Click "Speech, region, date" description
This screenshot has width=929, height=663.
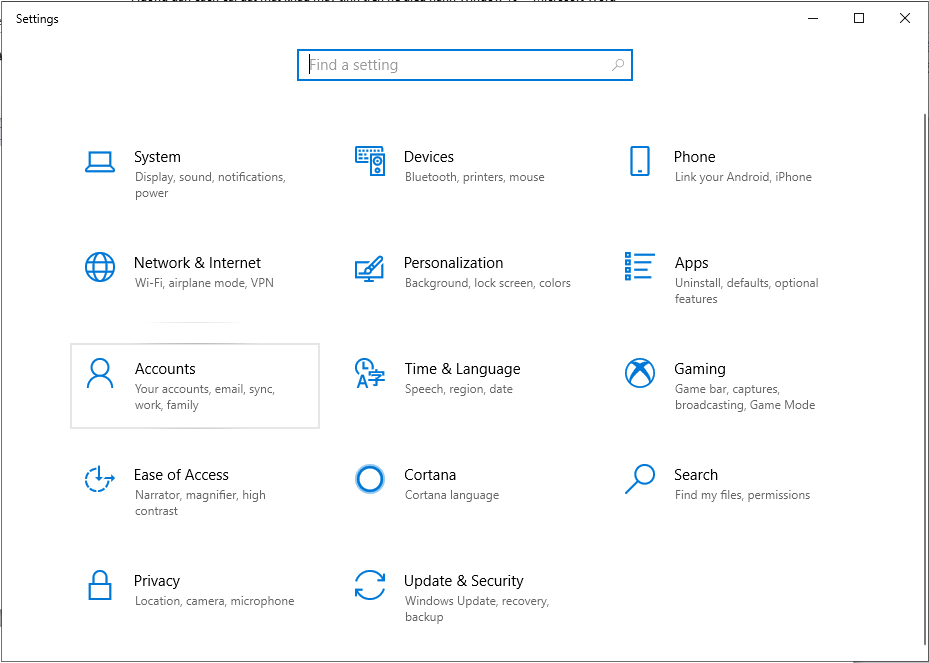click(x=459, y=389)
